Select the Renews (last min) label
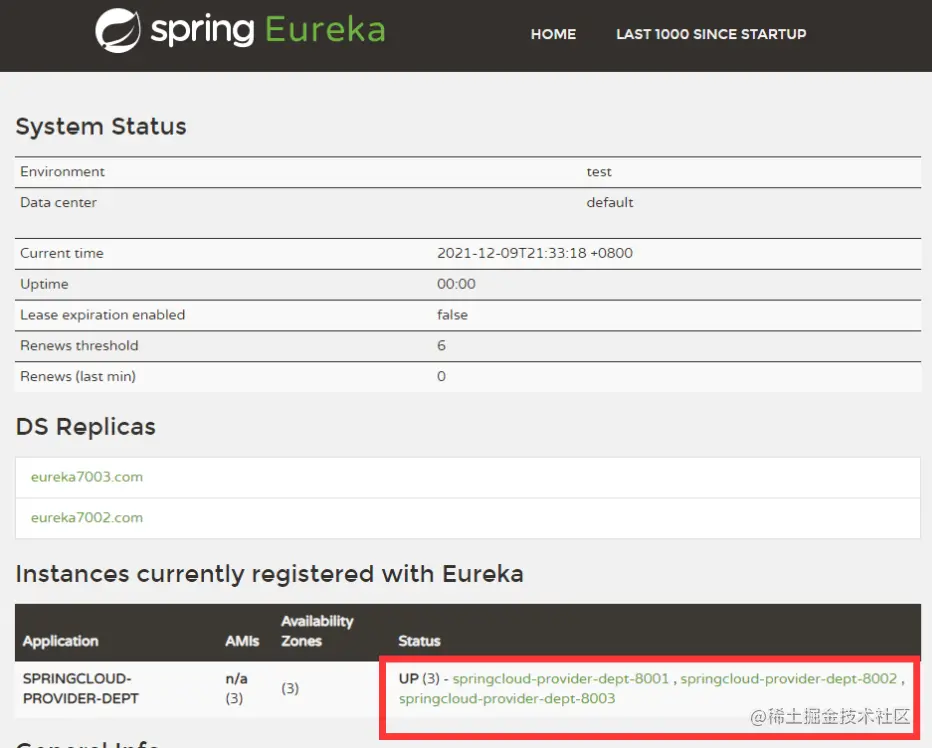 tap(78, 376)
